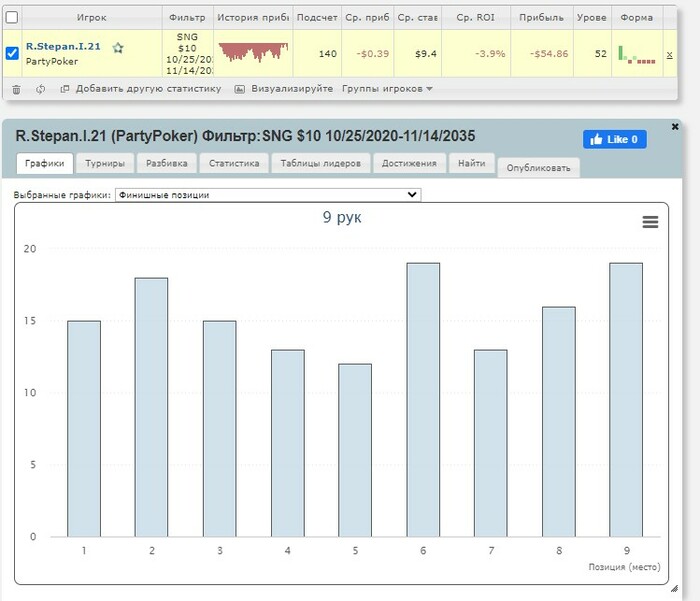Viewport: 700px width, 601px height.
Task: Click the bar for position 5
Action: pyautogui.click(x=355, y=450)
